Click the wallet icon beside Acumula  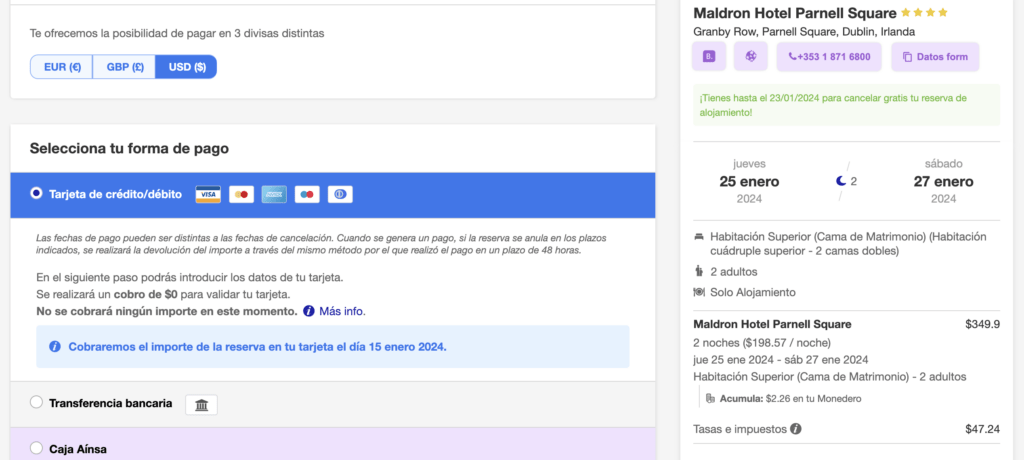(x=711, y=398)
